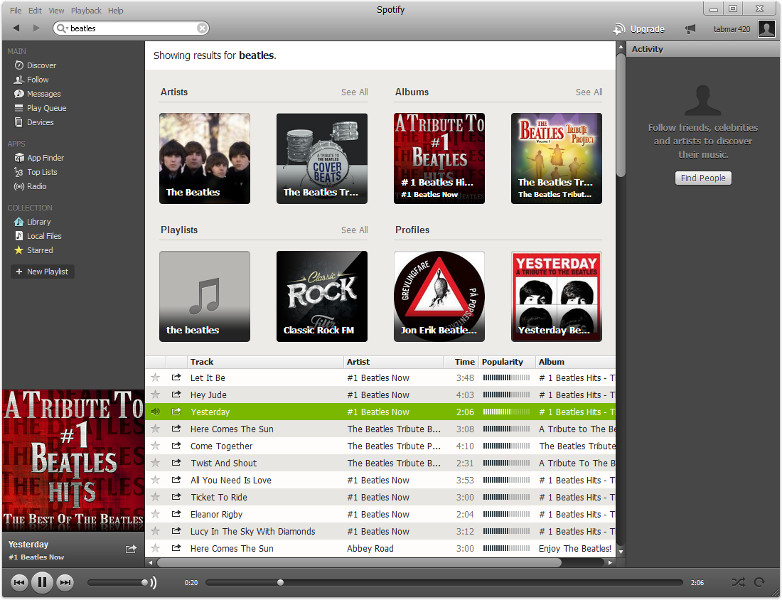Star the Let It Be track
Image resolution: width=782 pixels, height=600 pixels.
[155, 378]
